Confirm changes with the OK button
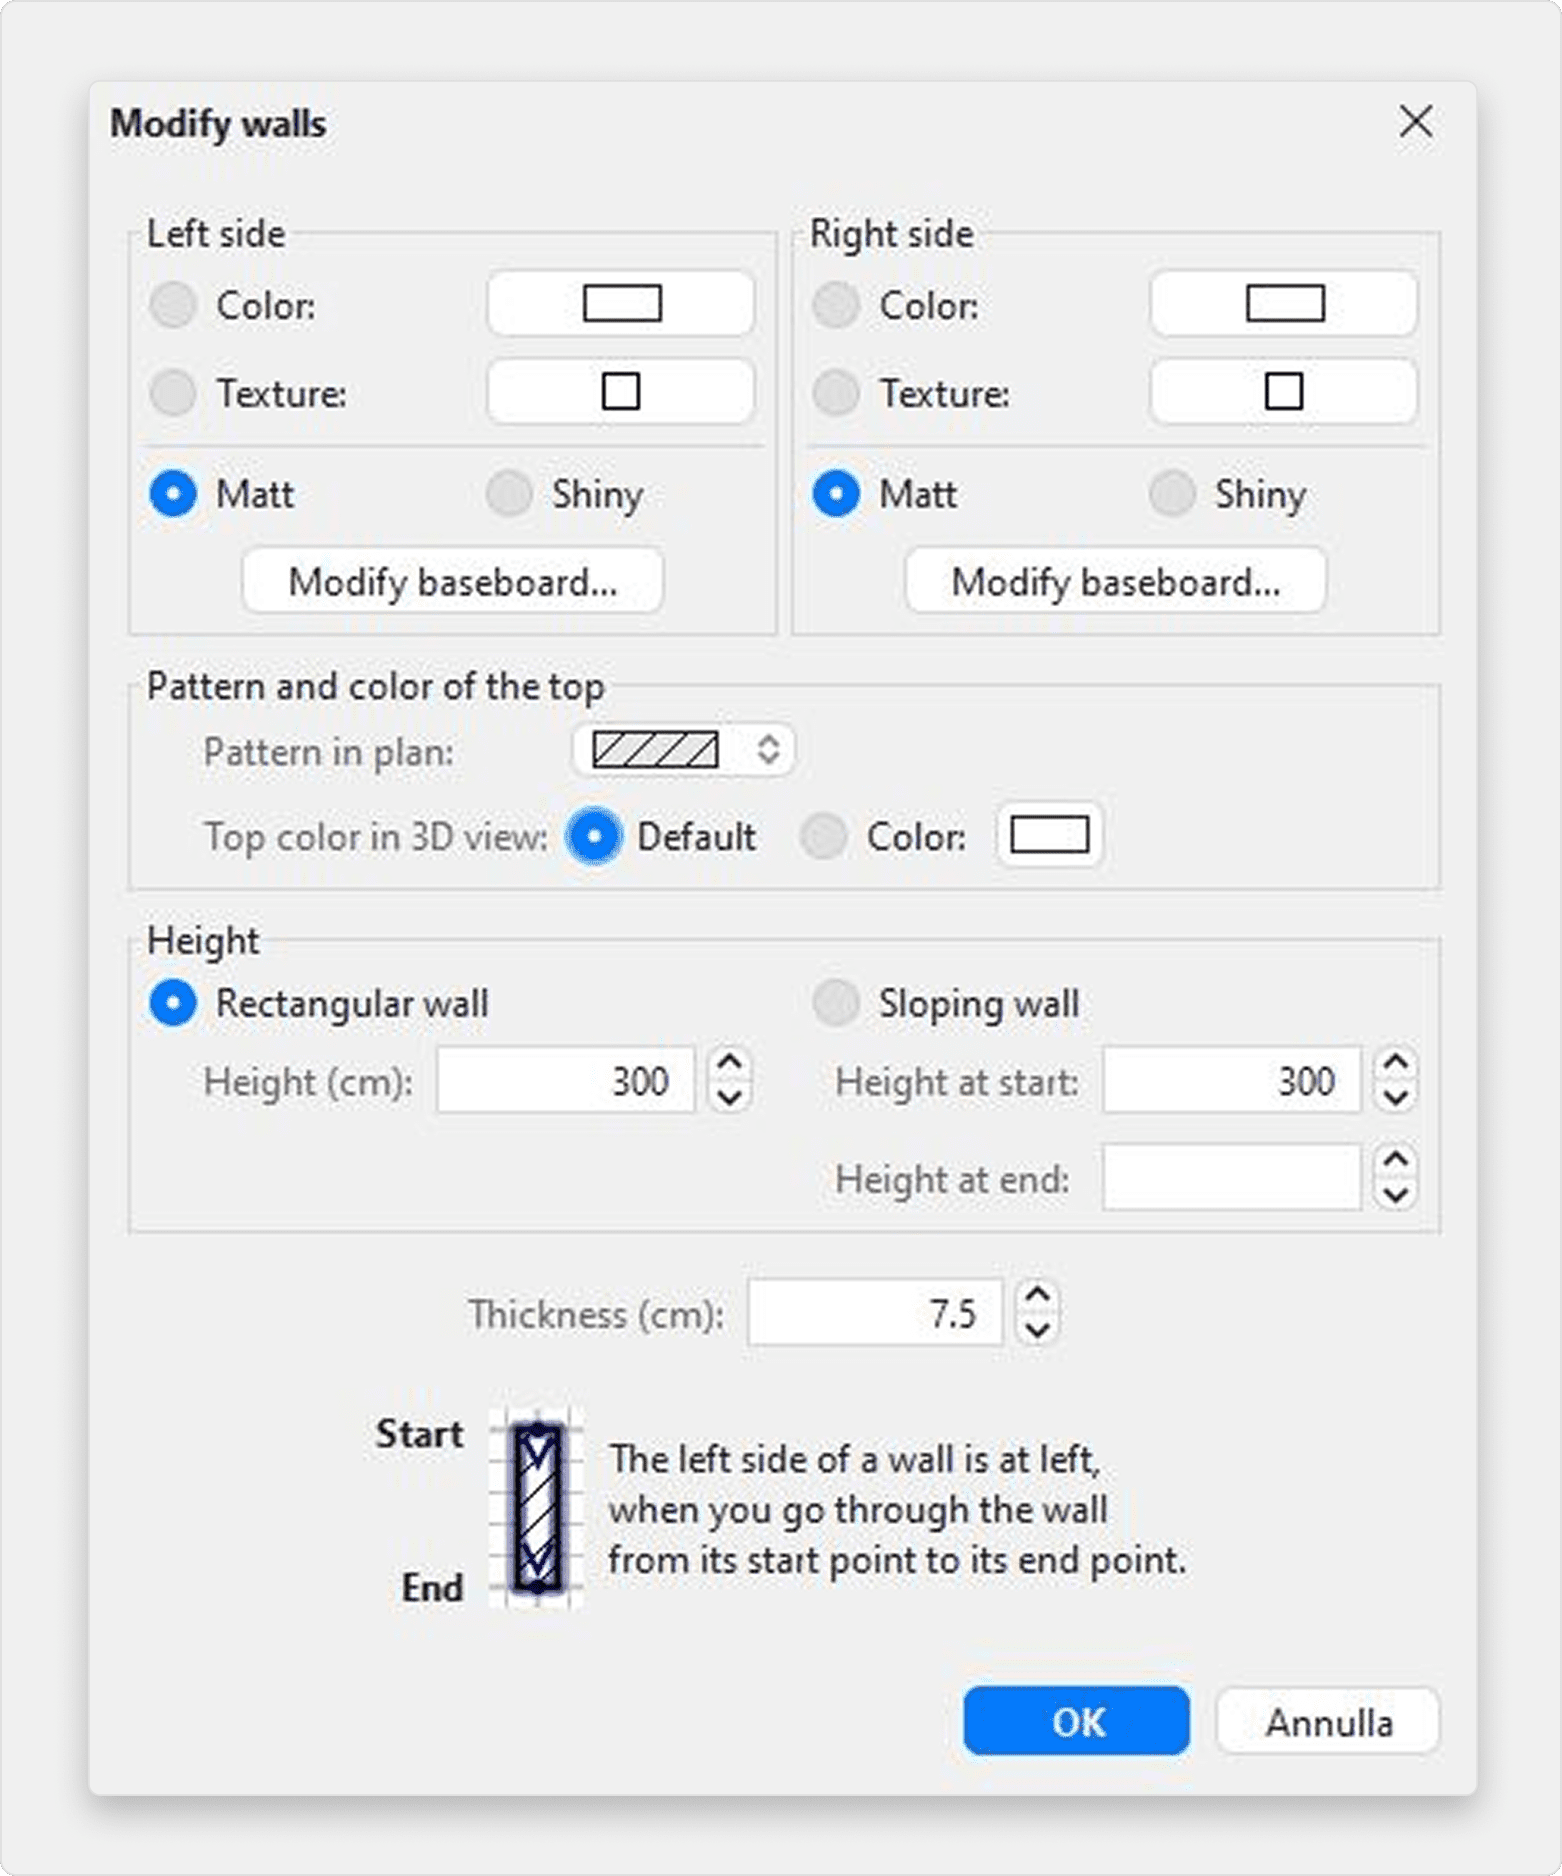1562x1876 pixels. [1076, 1722]
